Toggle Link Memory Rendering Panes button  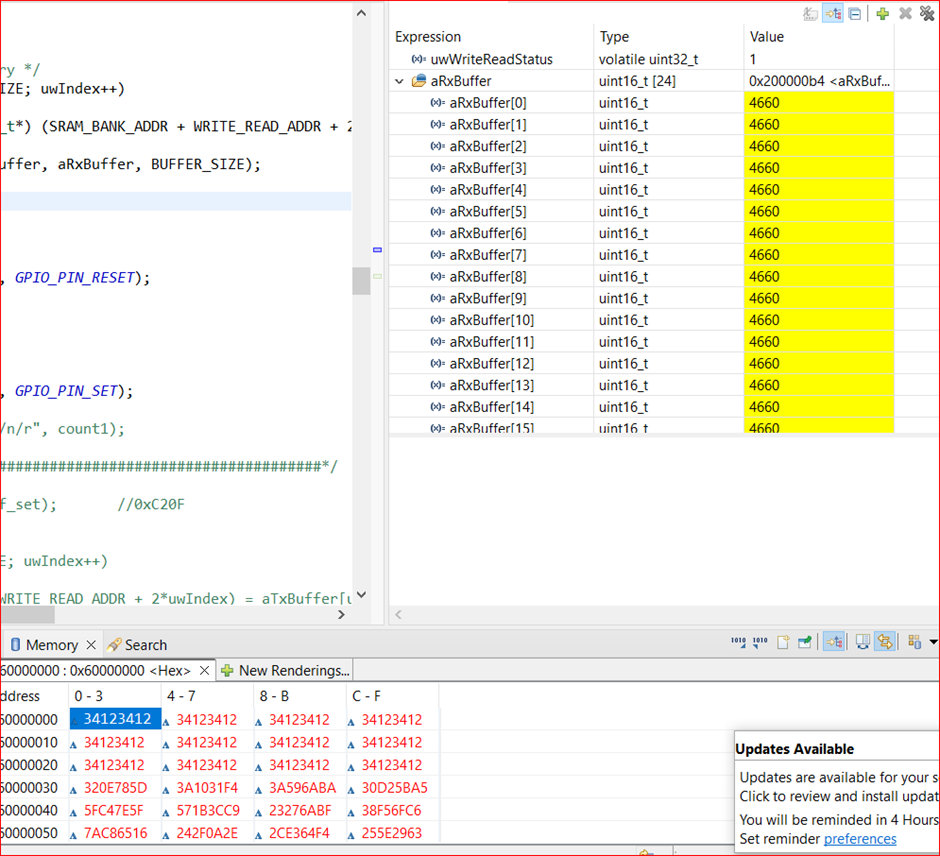tap(885, 642)
